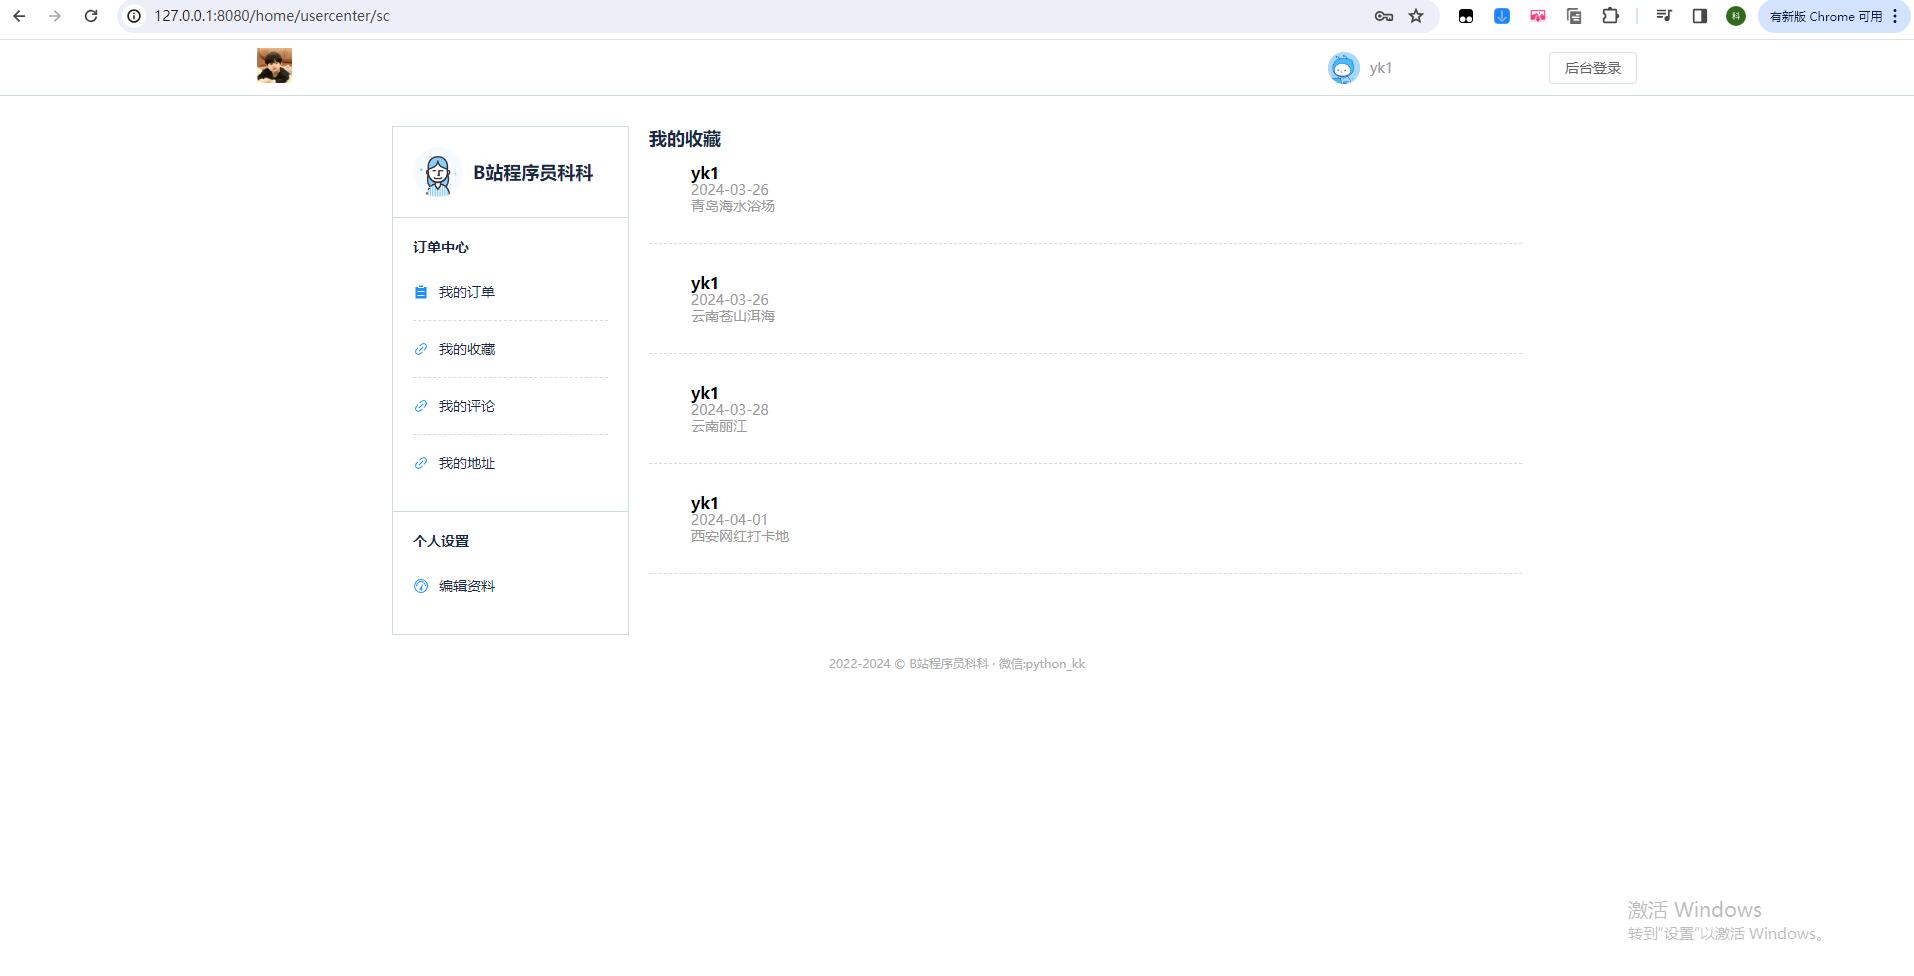Click the 2024-03-28 date text
1914x976 pixels.
(730, 410)
